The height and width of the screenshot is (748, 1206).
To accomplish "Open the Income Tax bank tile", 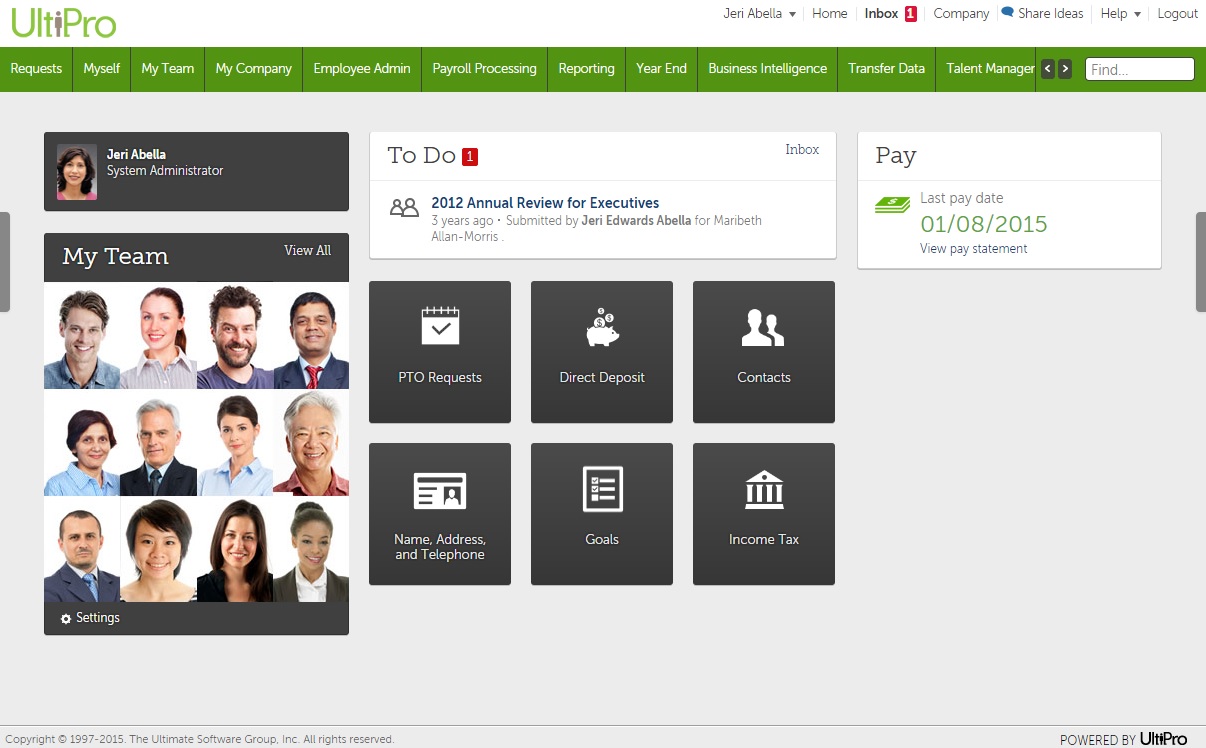I will click(x=763, y=513).
